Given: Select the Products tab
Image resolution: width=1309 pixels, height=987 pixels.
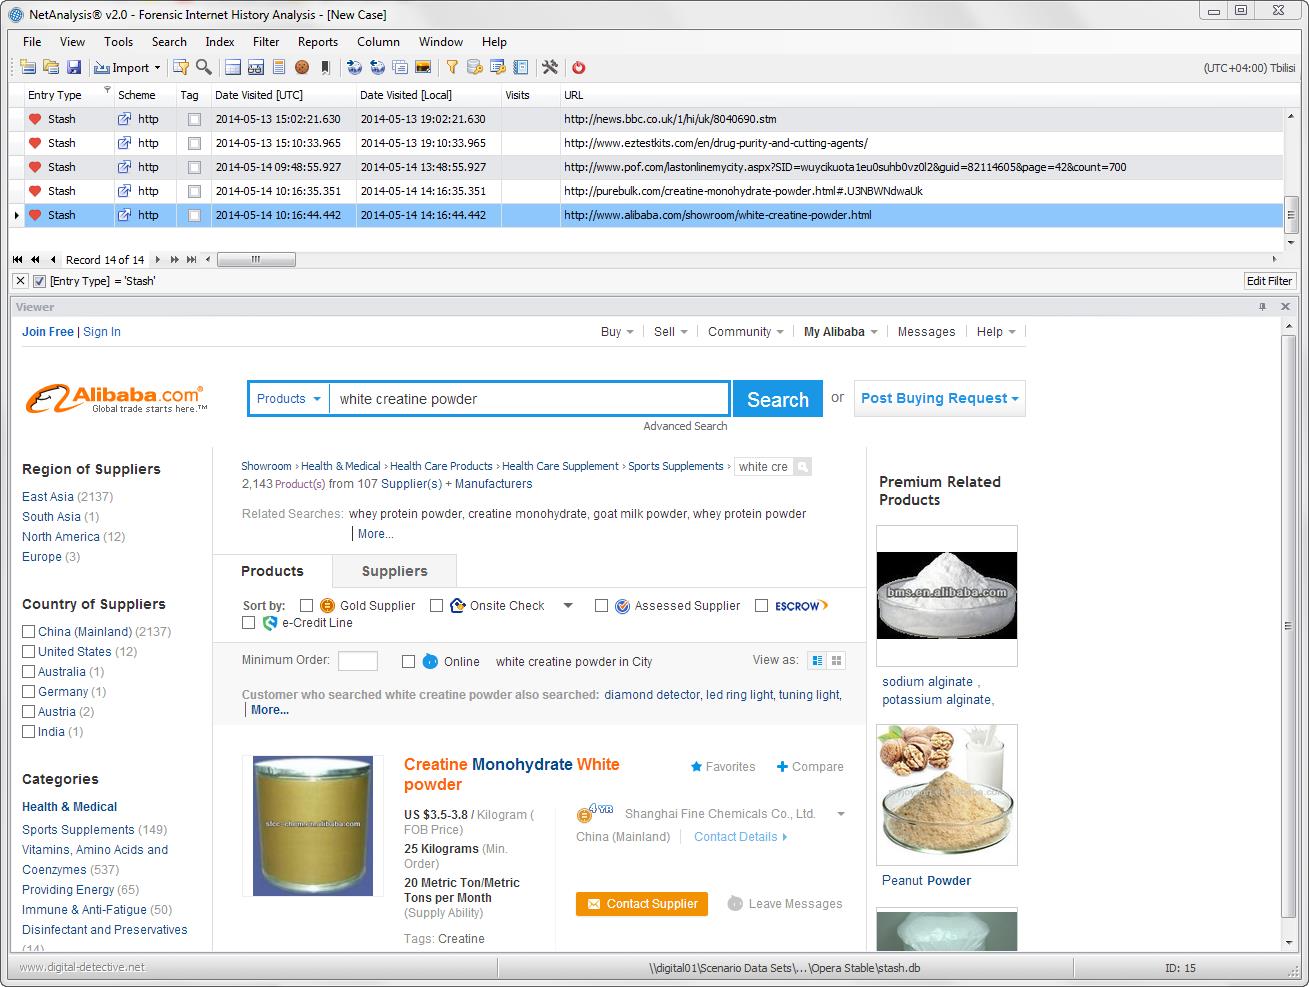Looking at the screenshot, I should [x=272, y=571].
